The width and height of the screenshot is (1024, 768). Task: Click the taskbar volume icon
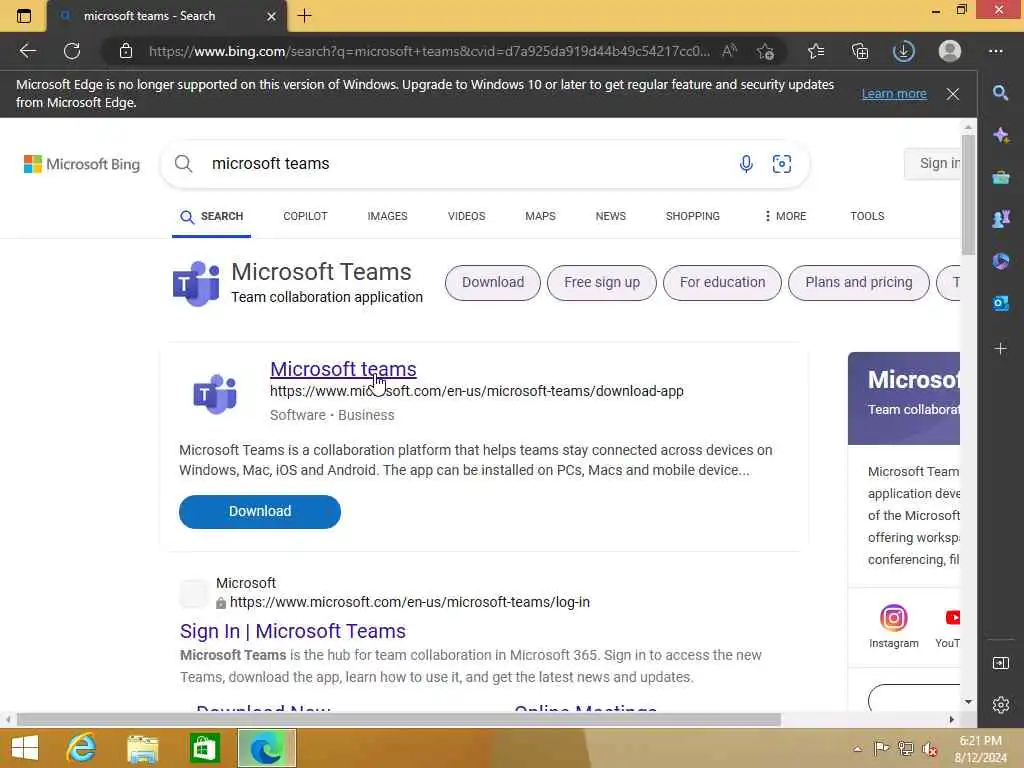click(x=930, y=749)
